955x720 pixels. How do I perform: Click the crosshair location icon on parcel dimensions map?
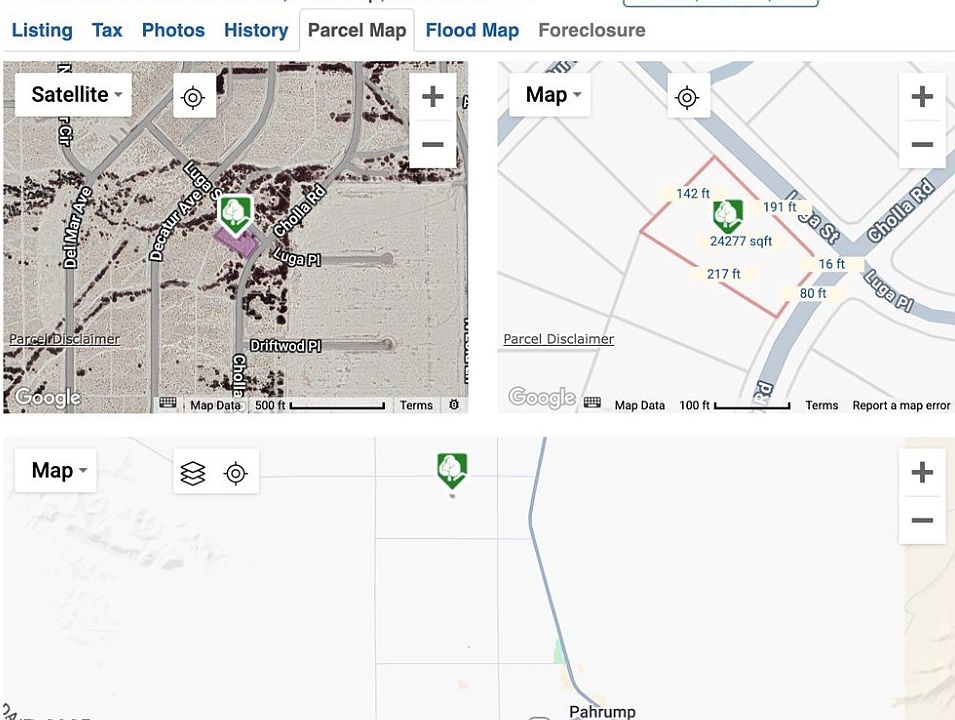(x=688, y=97)
